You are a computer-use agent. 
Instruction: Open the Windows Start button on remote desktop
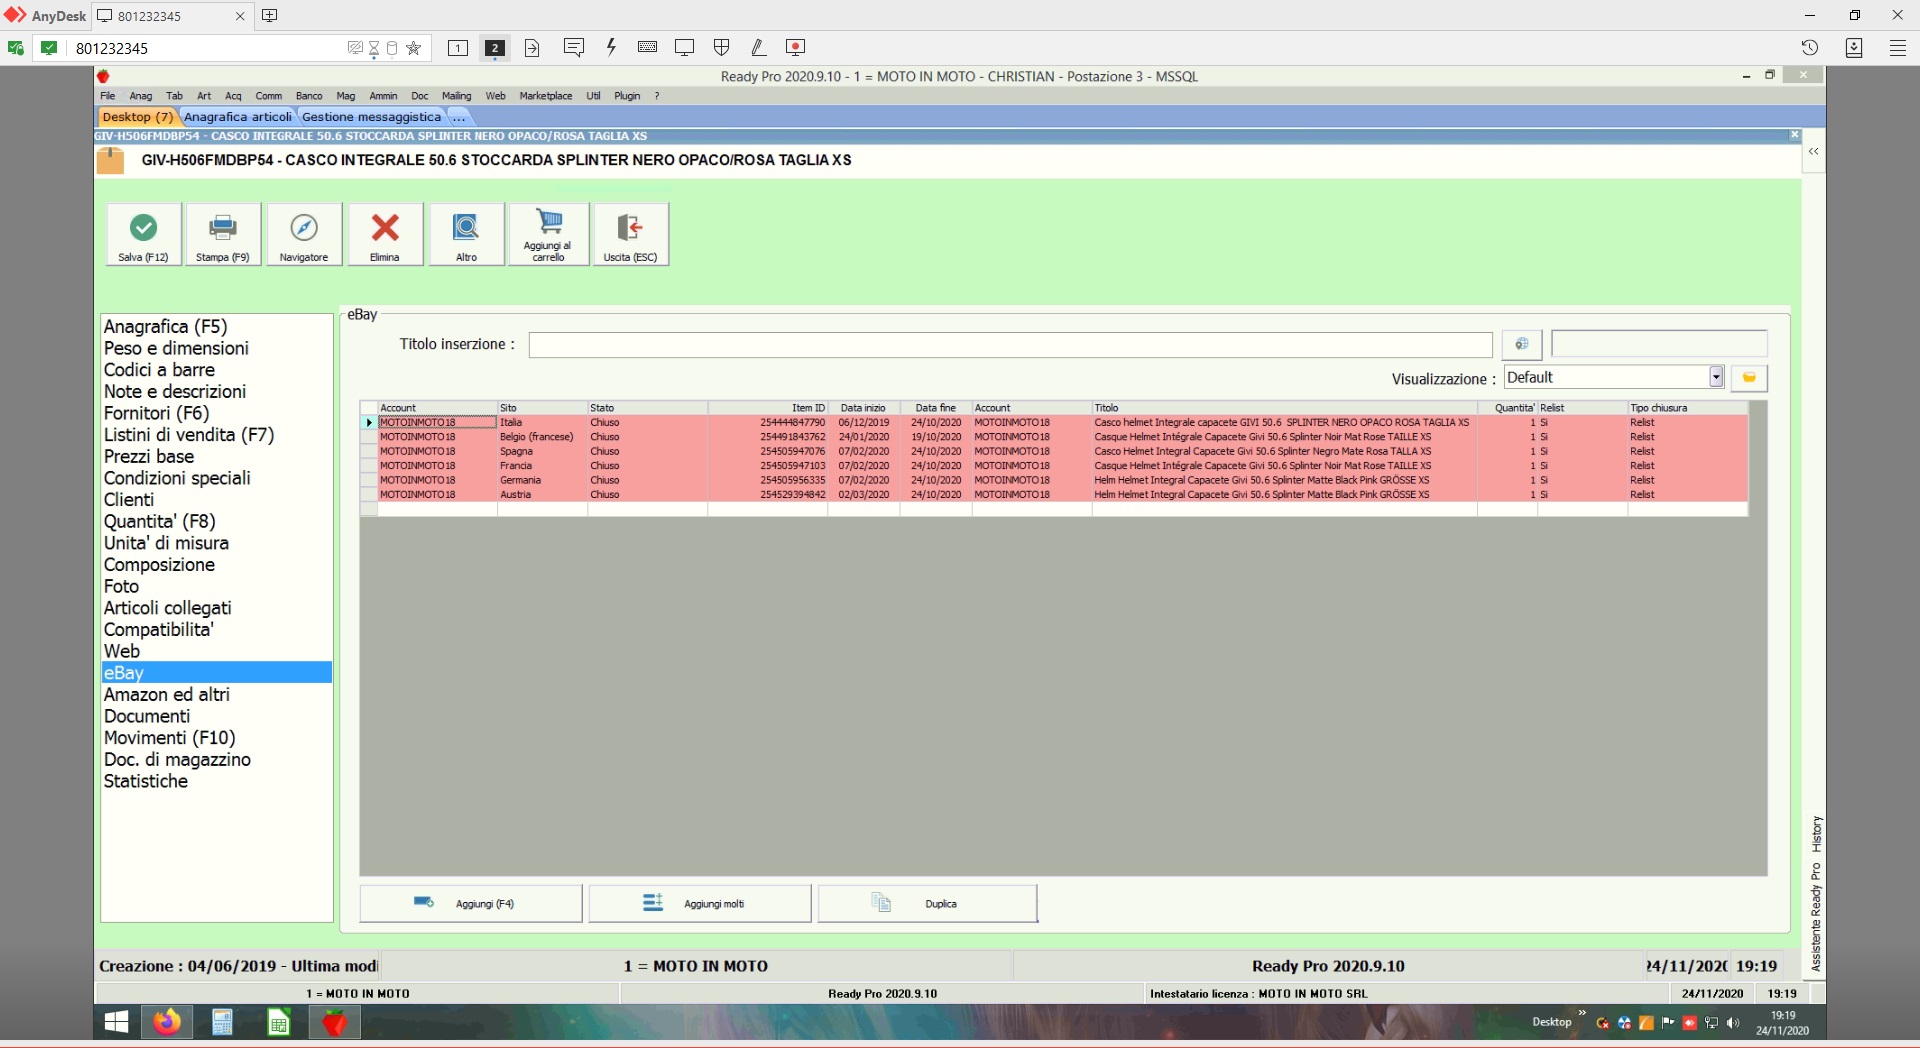(117, 1022)
